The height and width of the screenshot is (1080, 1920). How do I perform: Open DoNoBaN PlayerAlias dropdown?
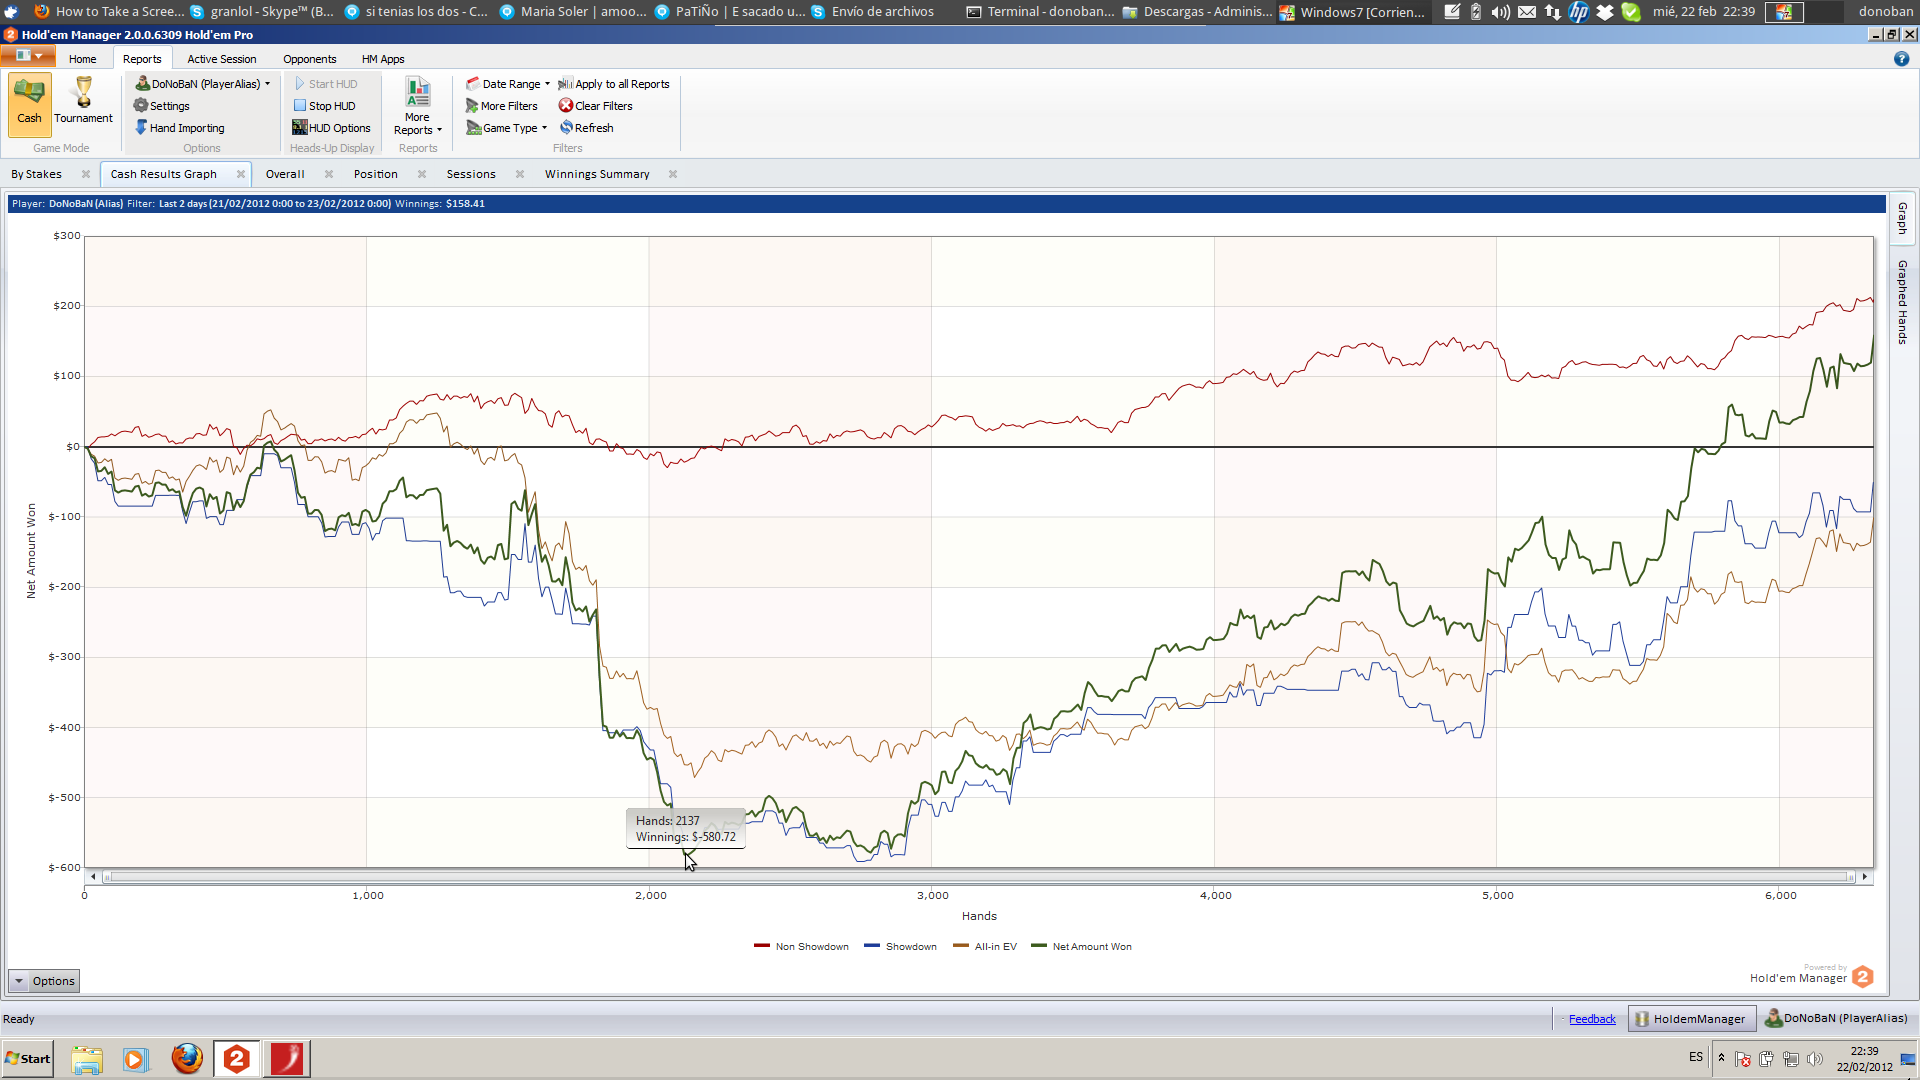[203, 84]
